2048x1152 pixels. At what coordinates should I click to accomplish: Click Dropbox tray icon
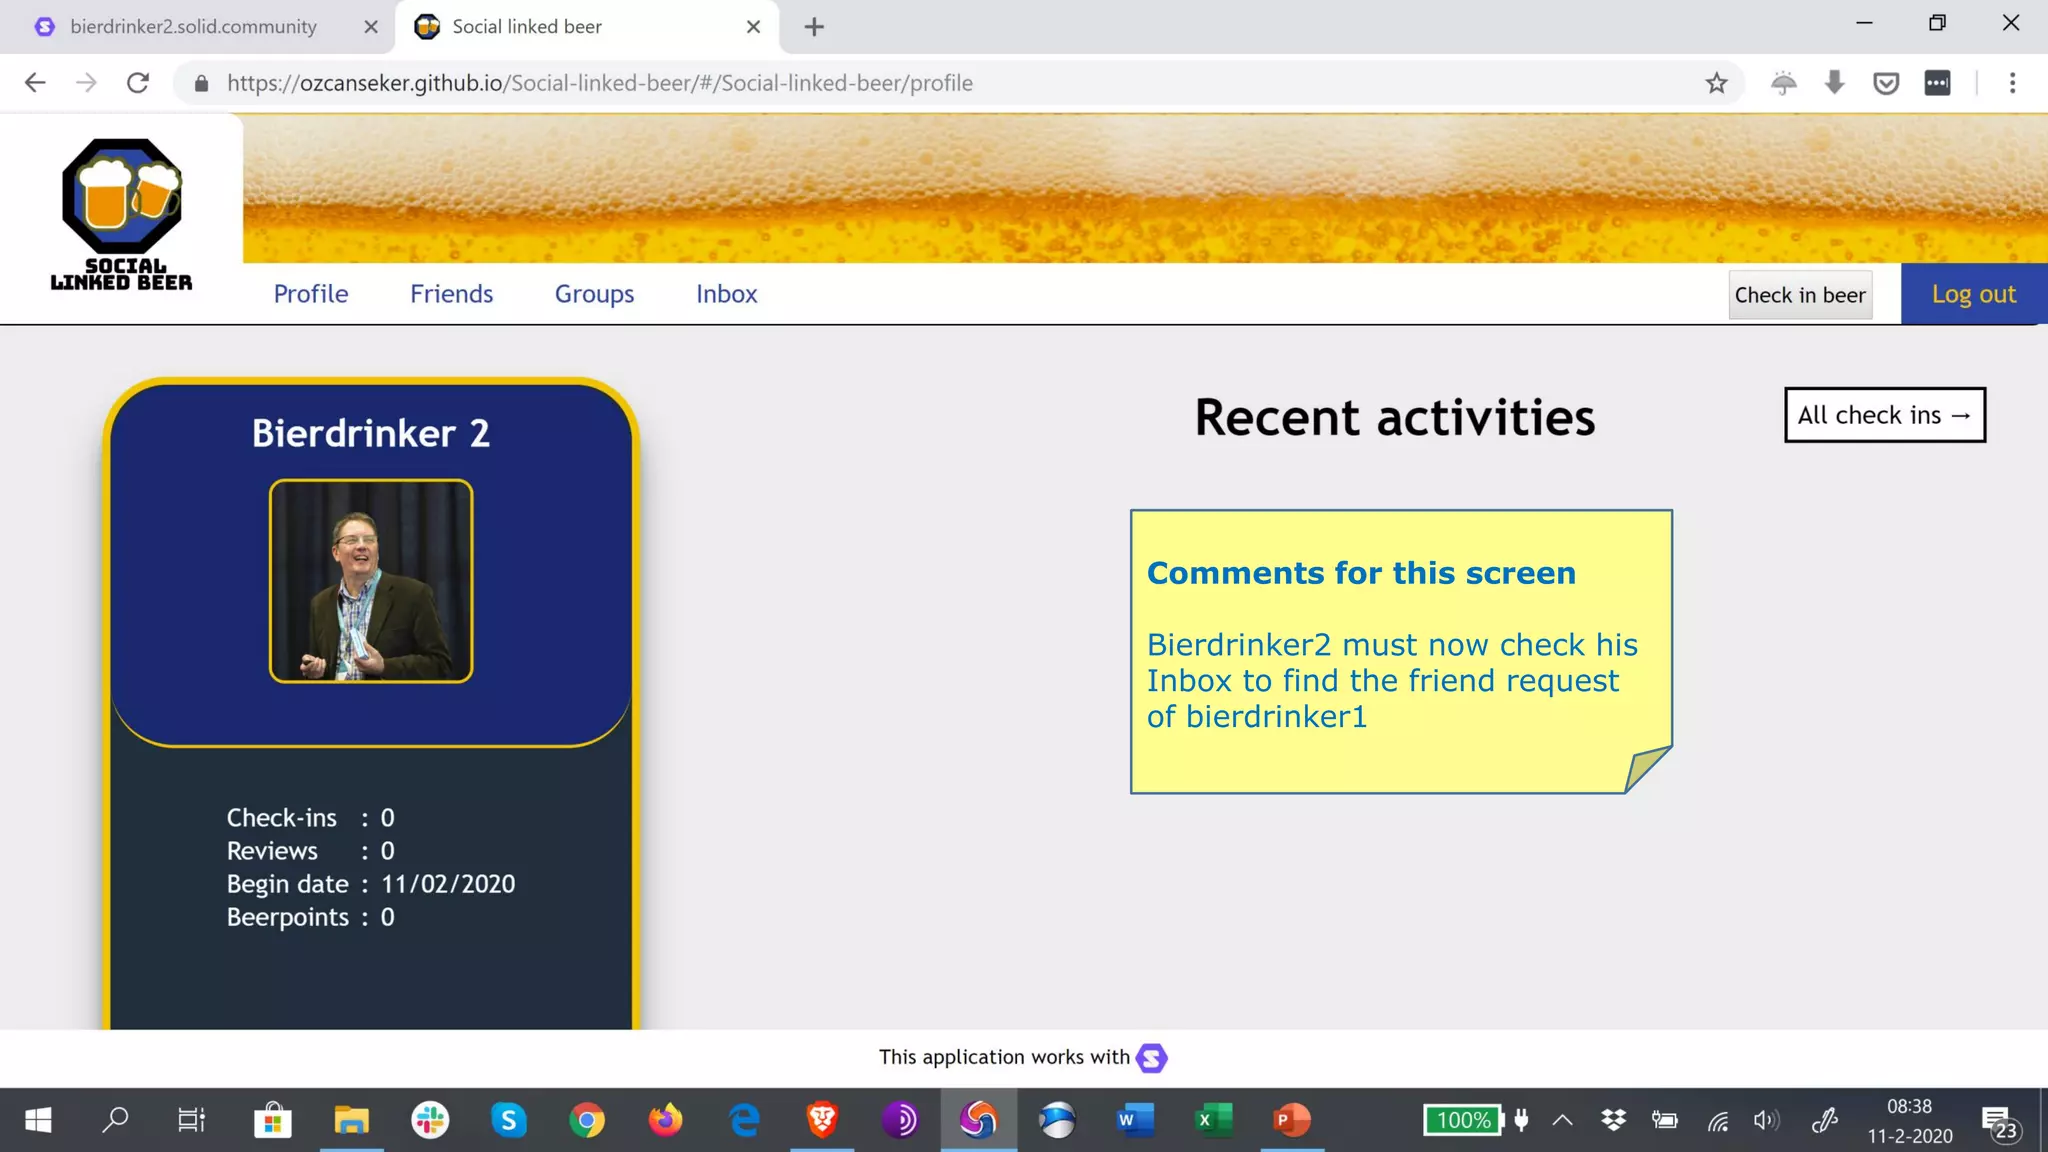pyautogui.click(x=1613, y=1120)
